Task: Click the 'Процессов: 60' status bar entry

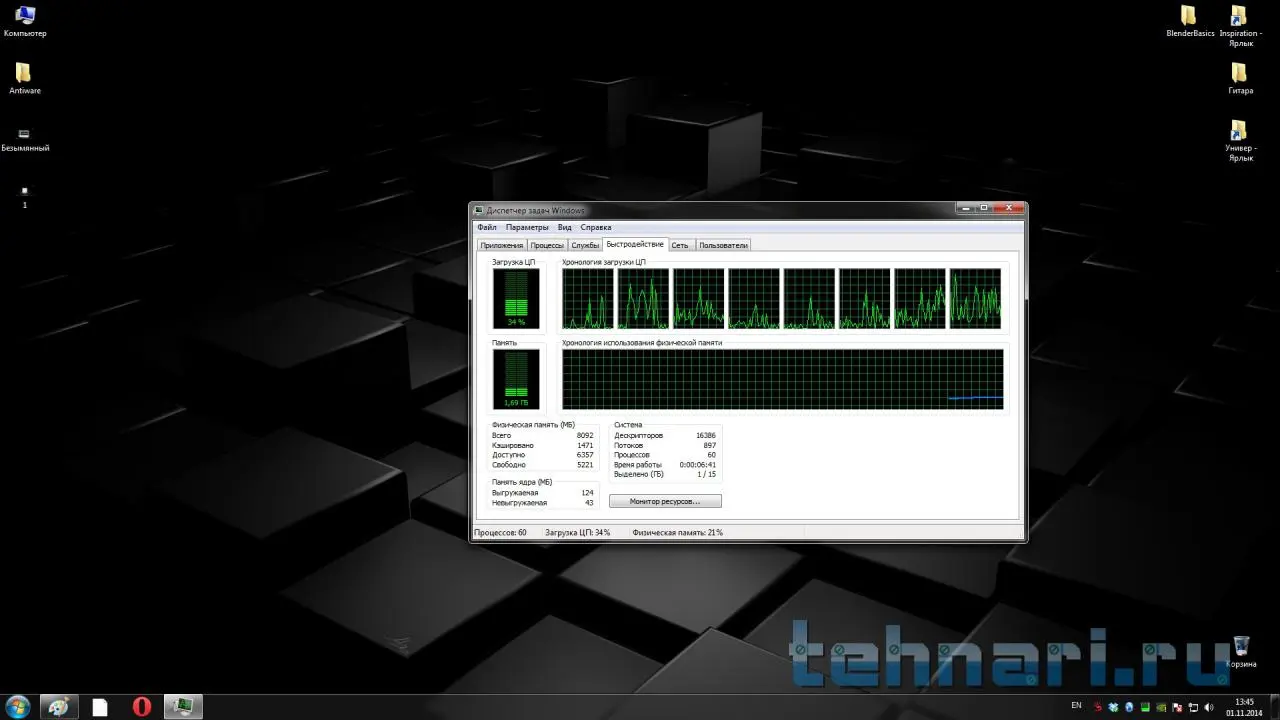Action: [501, 533]
